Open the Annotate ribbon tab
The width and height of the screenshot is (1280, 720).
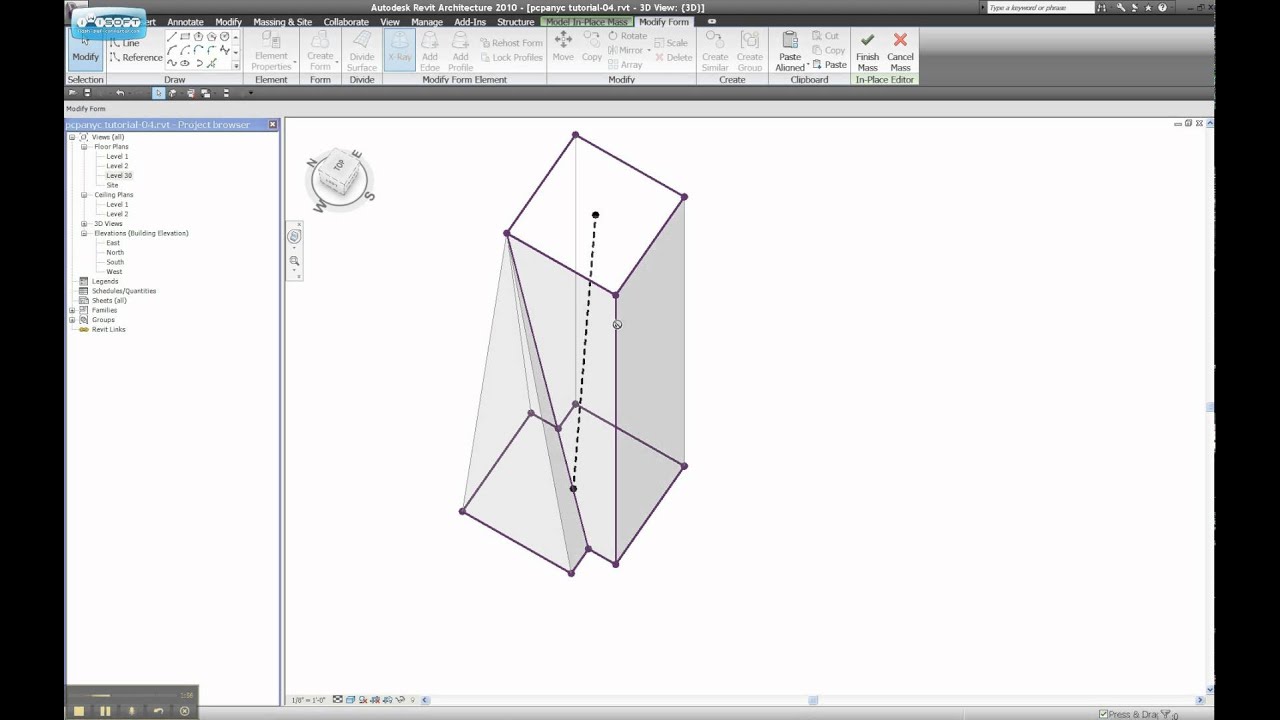point(185,21)
